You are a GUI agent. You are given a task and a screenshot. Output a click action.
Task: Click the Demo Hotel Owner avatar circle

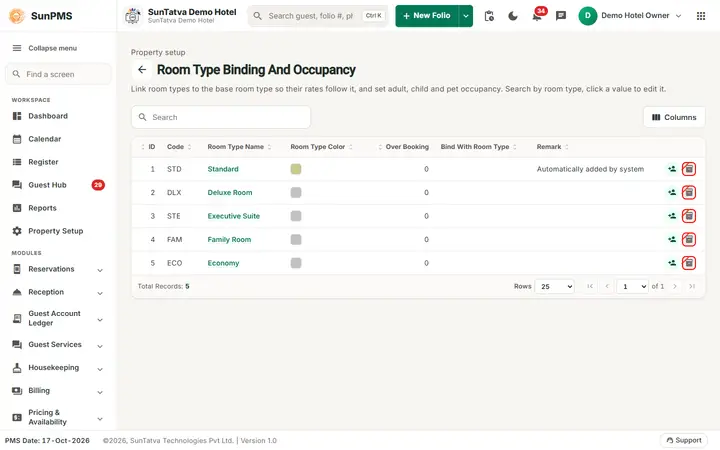587,16
